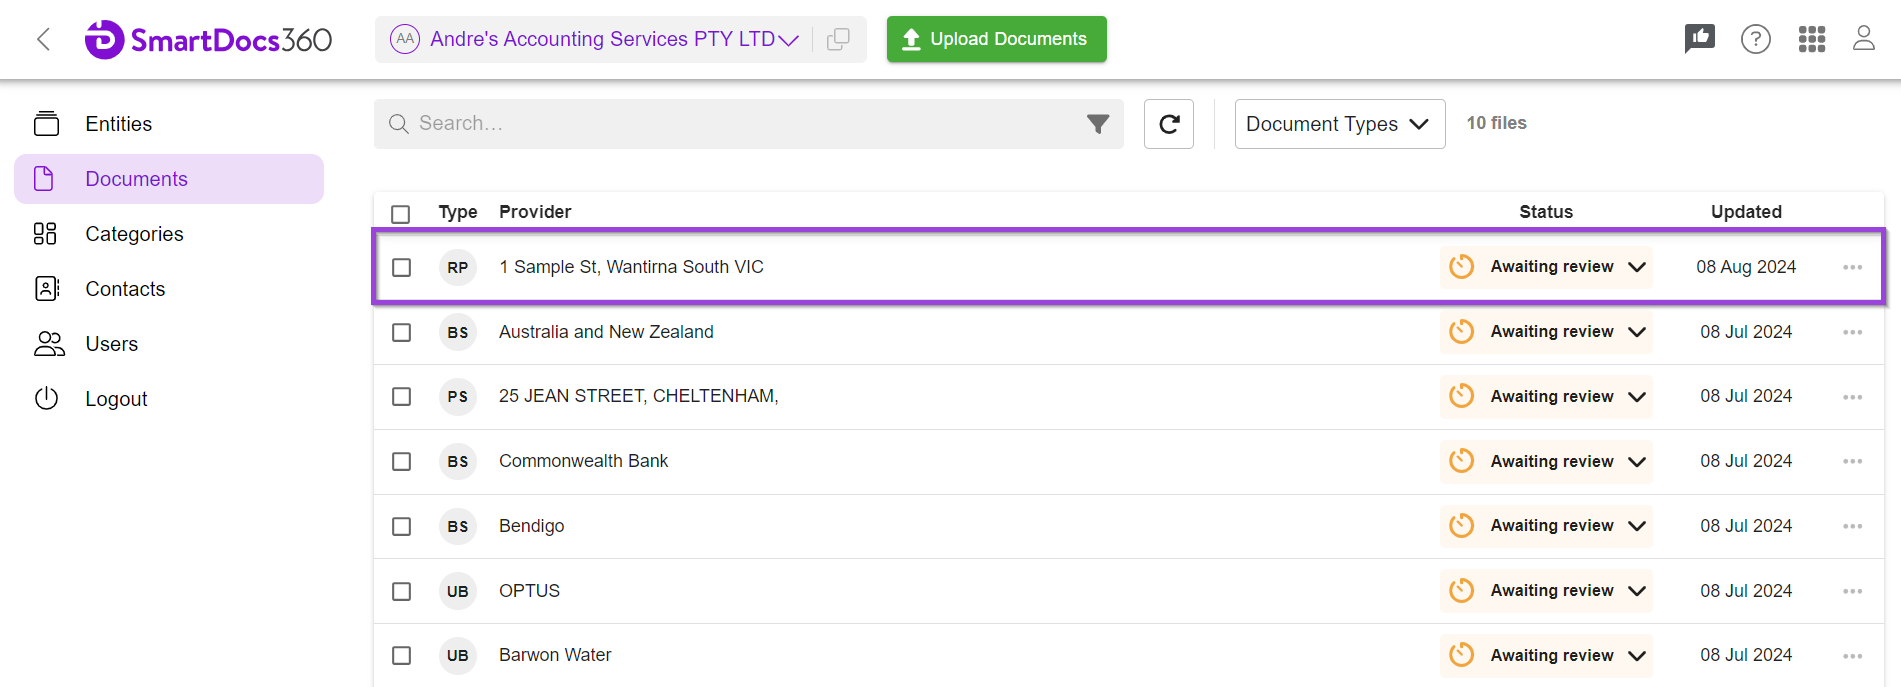Open the user profile icon

pyautogui.click(x=1863, y=39)
